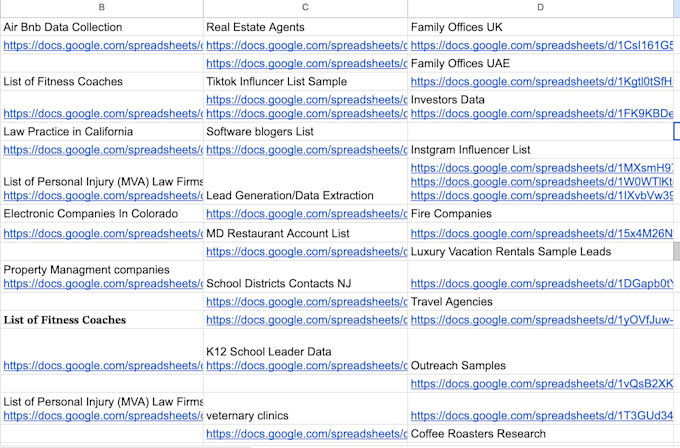The height and width of the screenshot is (448, 680).
Task: Select the 'Electronic Companies In Colorado' cell
Action: [x=101, y=213]
